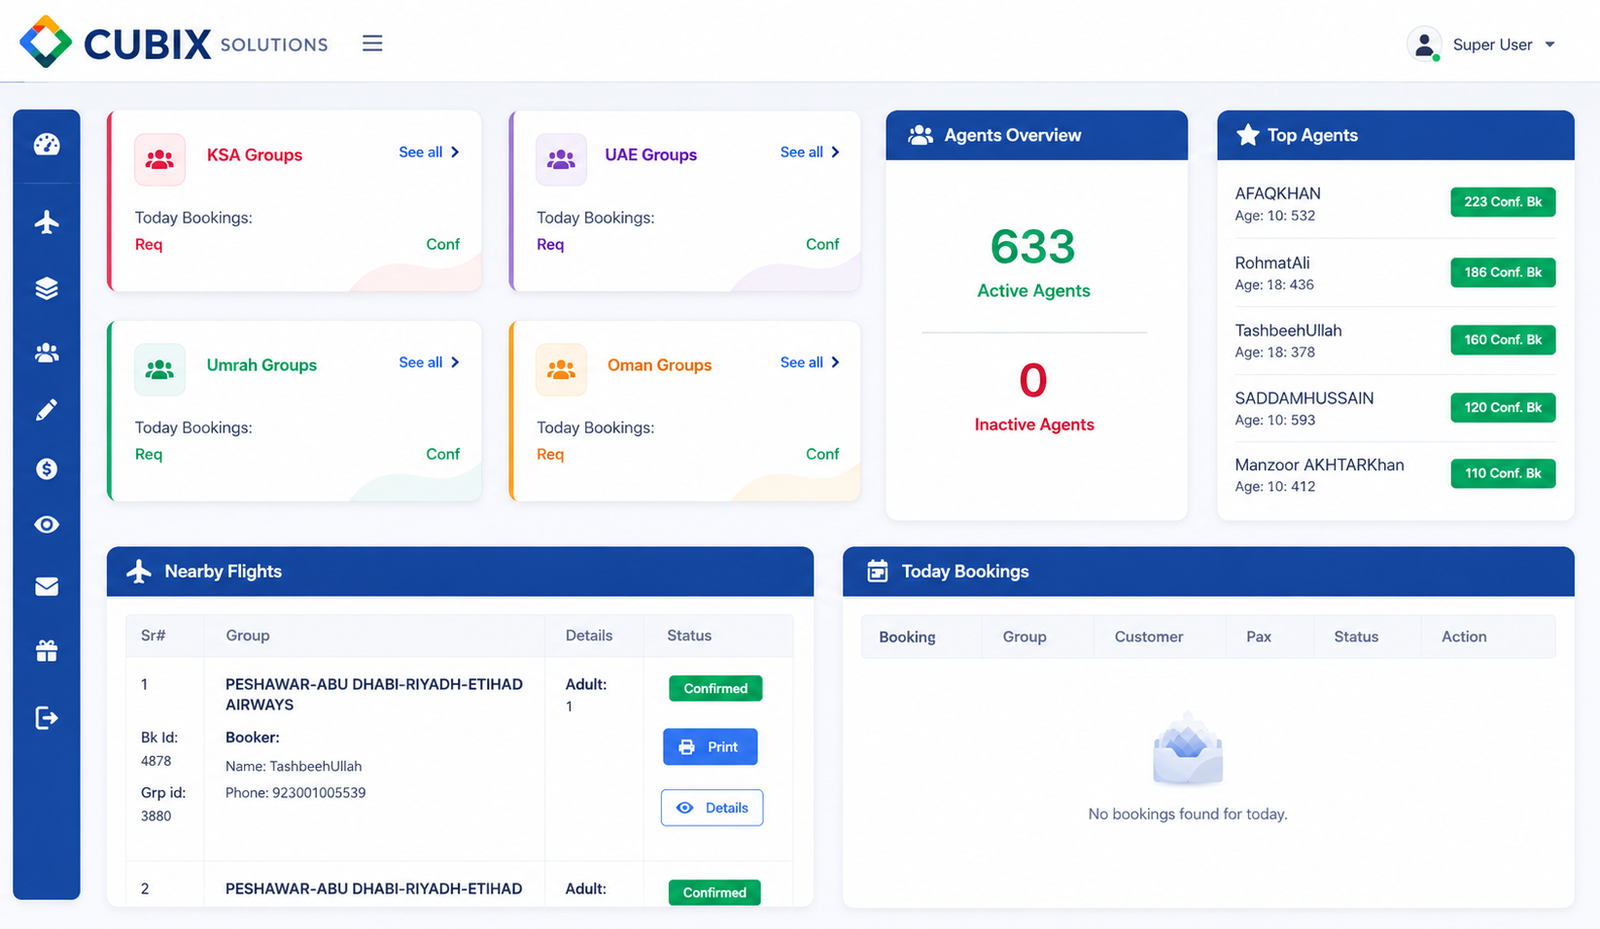Click the Customer column header
This screenshot has width=1600, height=929.
(x=1149, y=637)
